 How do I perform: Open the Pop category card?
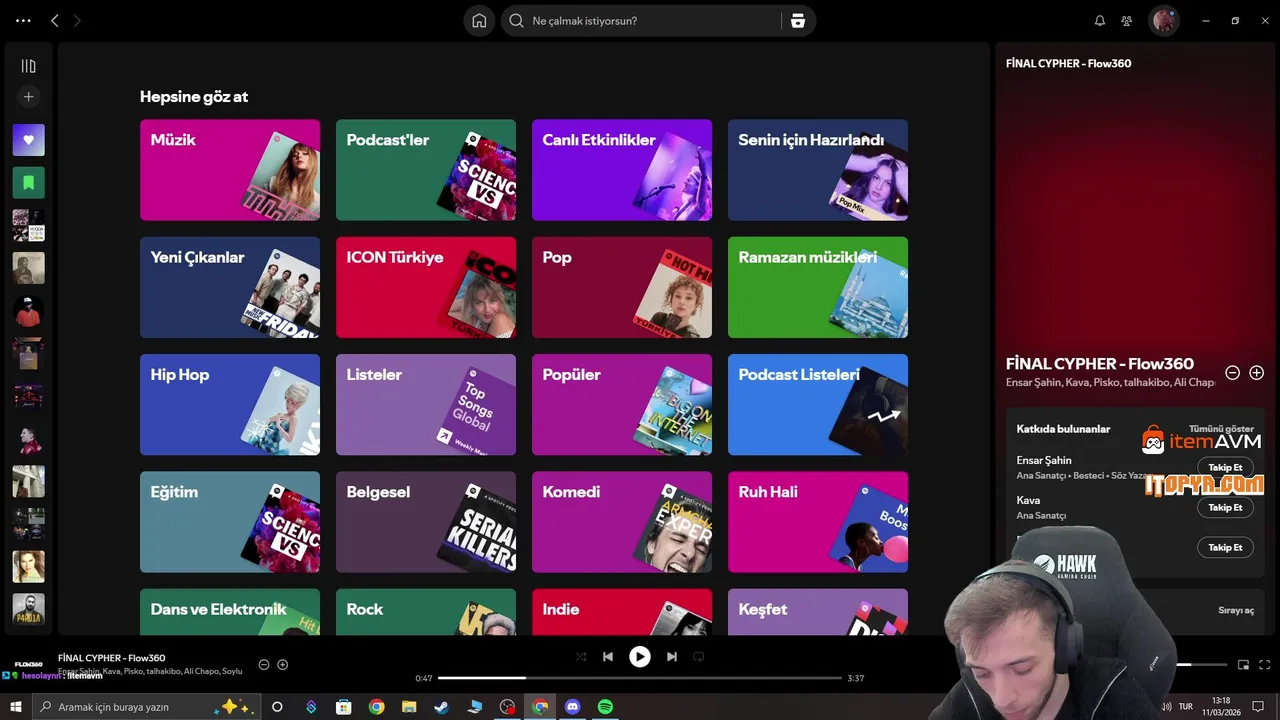(622, 287)
